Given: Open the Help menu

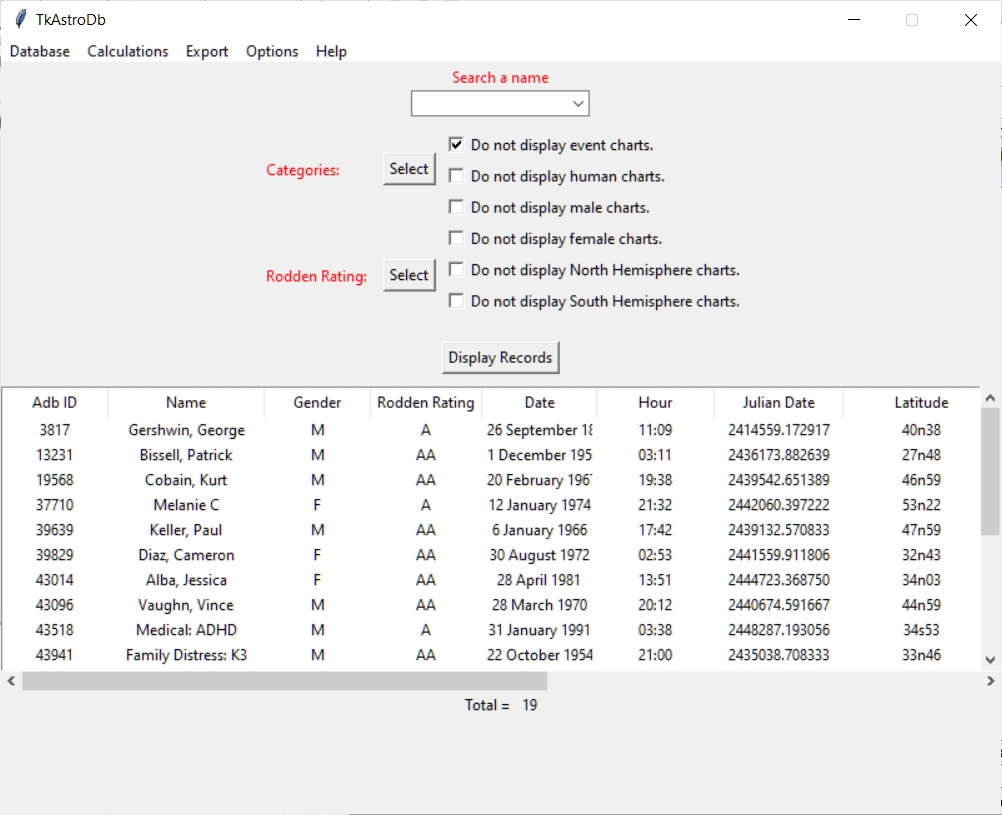Looking at the screenshot, I should [331, 51].
